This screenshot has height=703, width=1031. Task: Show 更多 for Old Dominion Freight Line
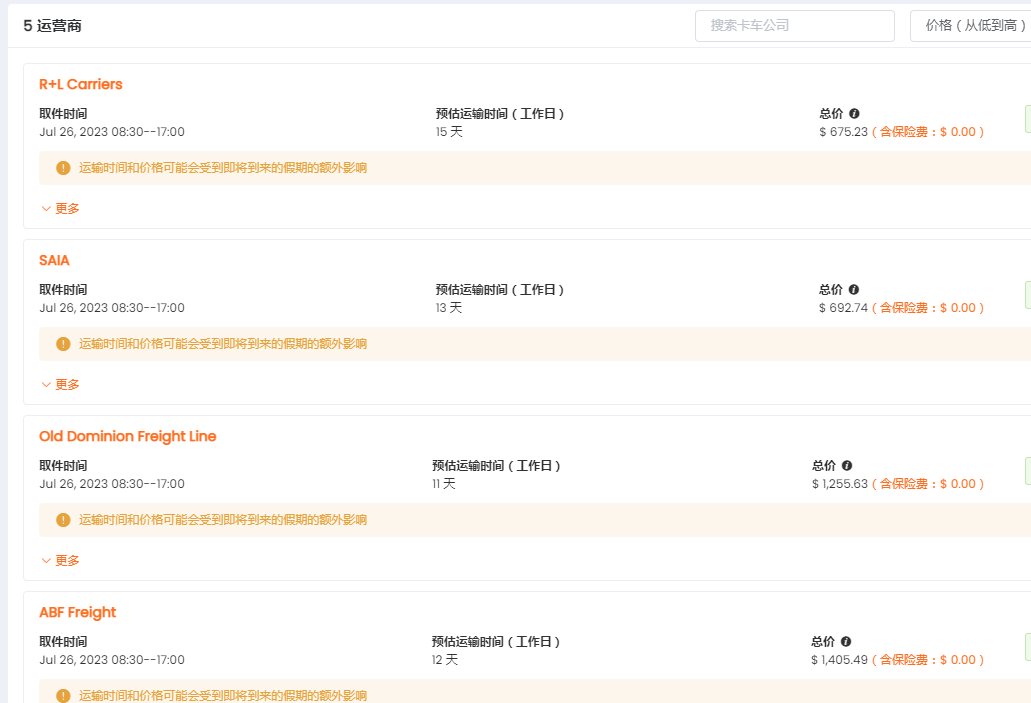point(60,561)
